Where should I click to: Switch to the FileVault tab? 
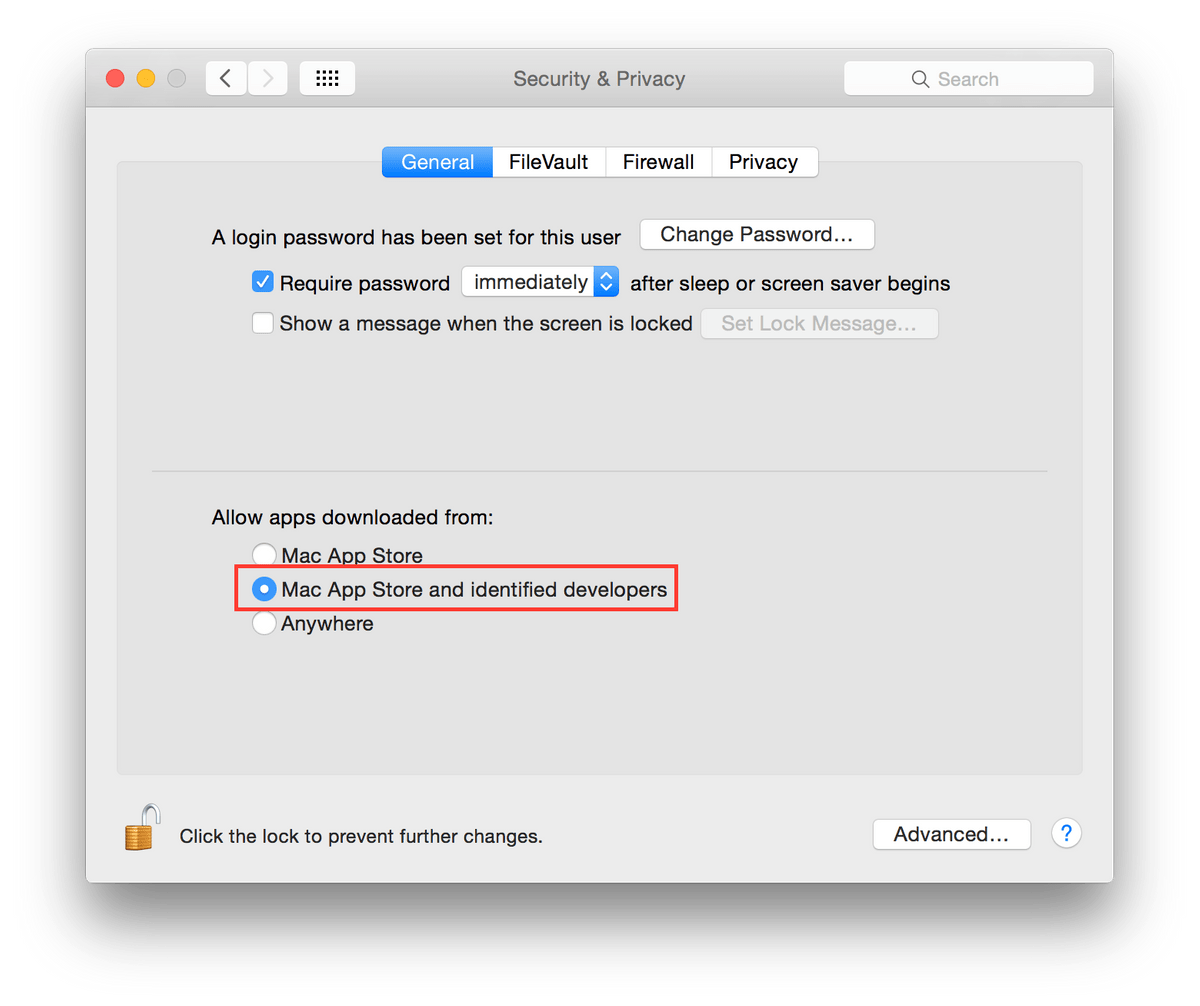click(x=548, y=161)
